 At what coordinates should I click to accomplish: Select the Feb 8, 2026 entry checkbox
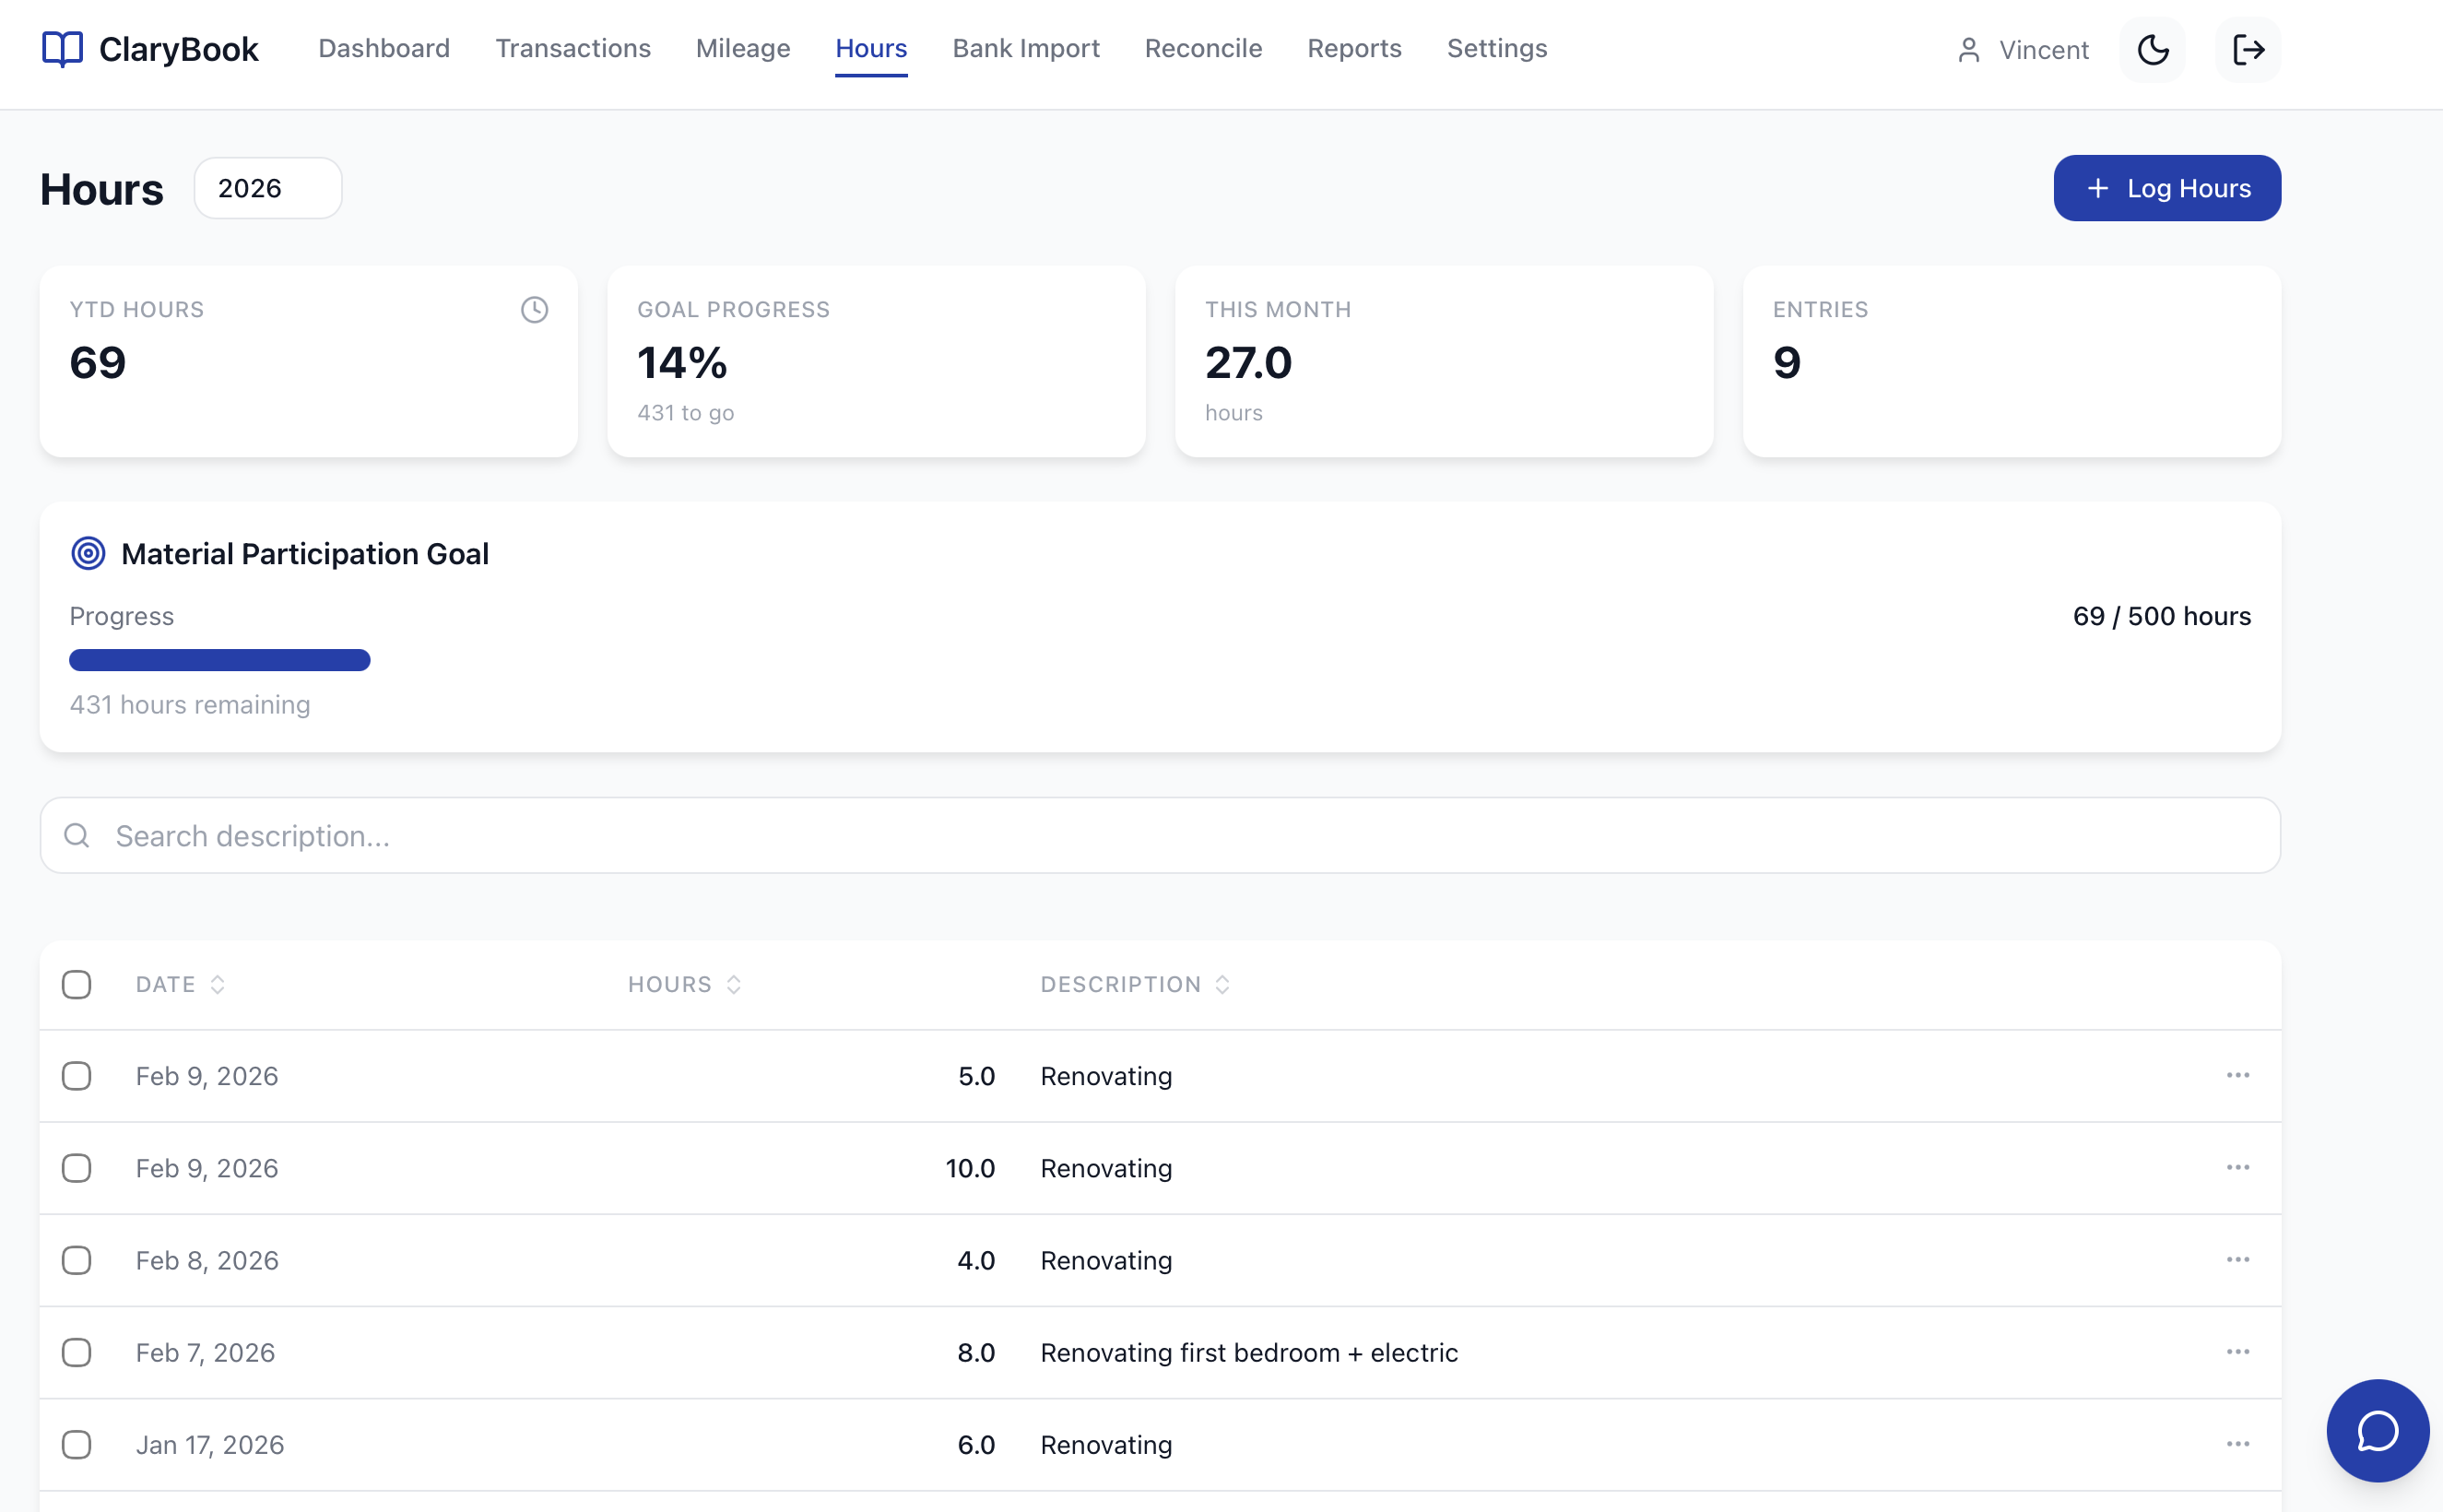point(77,1260)
